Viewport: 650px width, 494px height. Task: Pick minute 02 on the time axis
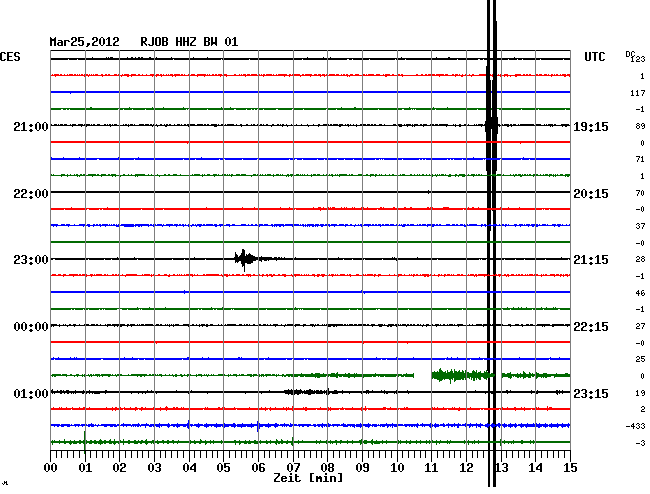tap(119, 468)
